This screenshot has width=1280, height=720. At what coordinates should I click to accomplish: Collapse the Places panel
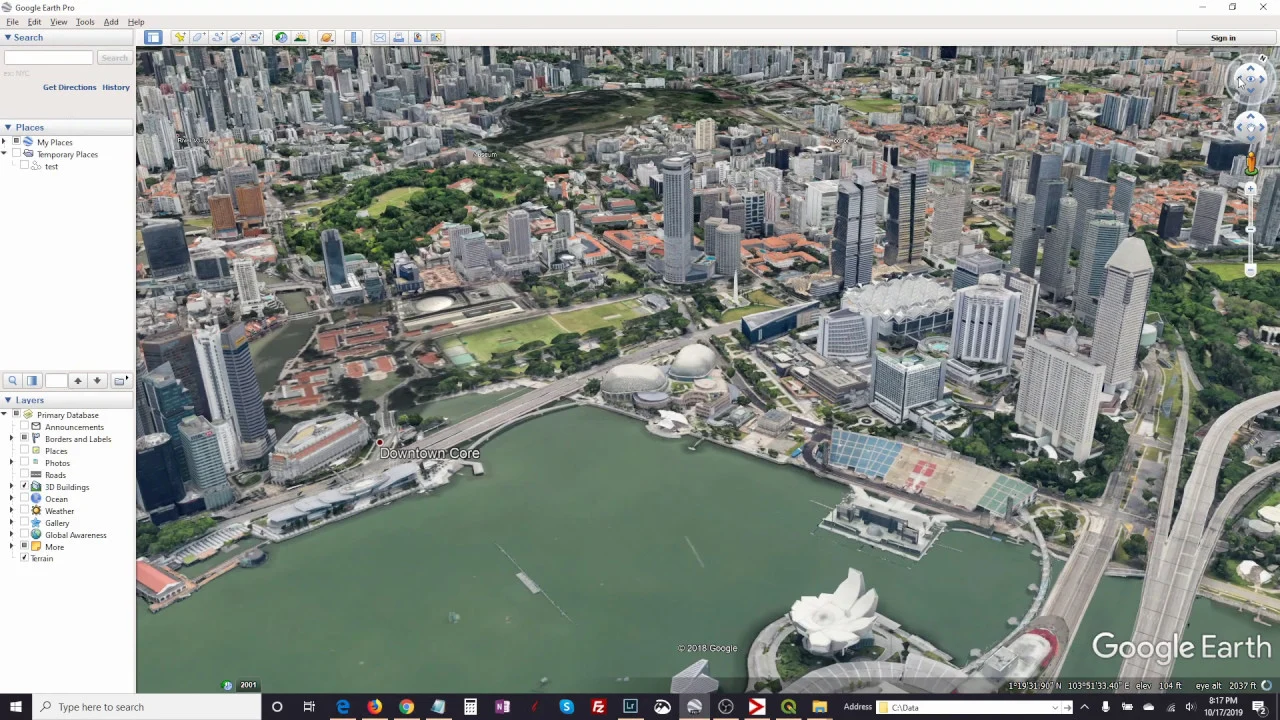coord(7,128)
